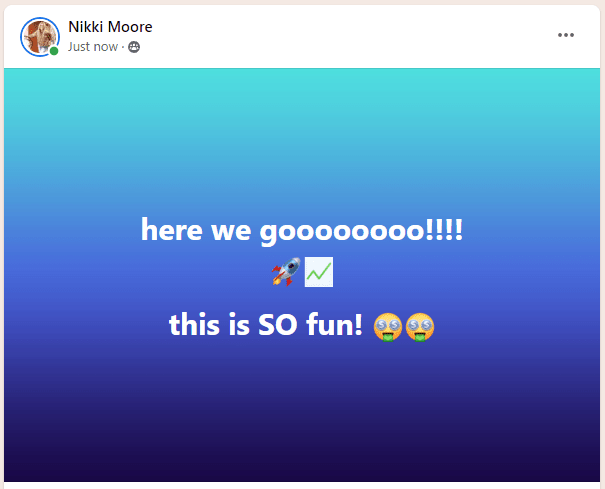Click the word "this" in the post
The image size is (605, 489).
click(x=195, y=325)
